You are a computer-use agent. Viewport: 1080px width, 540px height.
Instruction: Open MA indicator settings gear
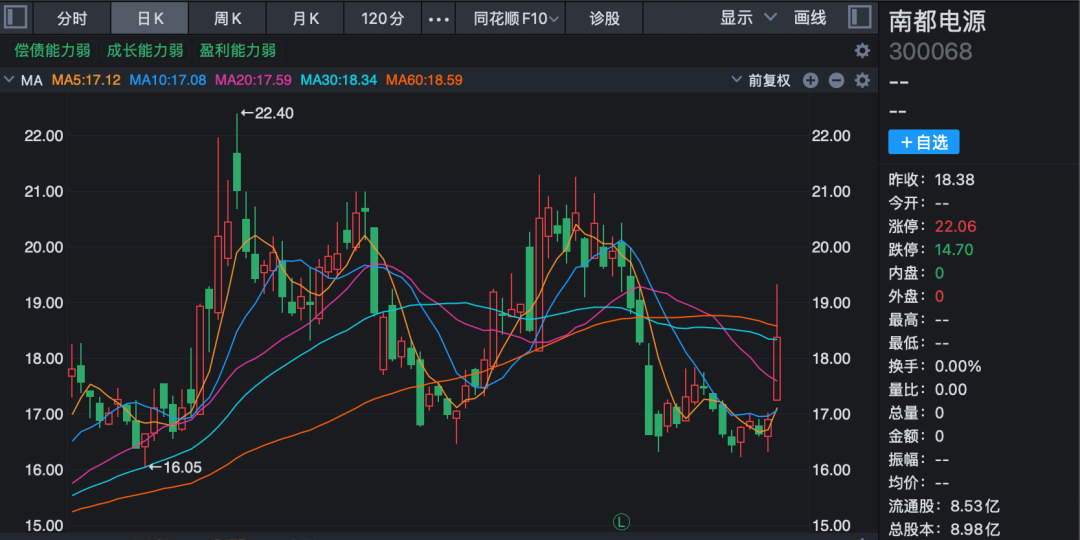click(x=862, y=80)
